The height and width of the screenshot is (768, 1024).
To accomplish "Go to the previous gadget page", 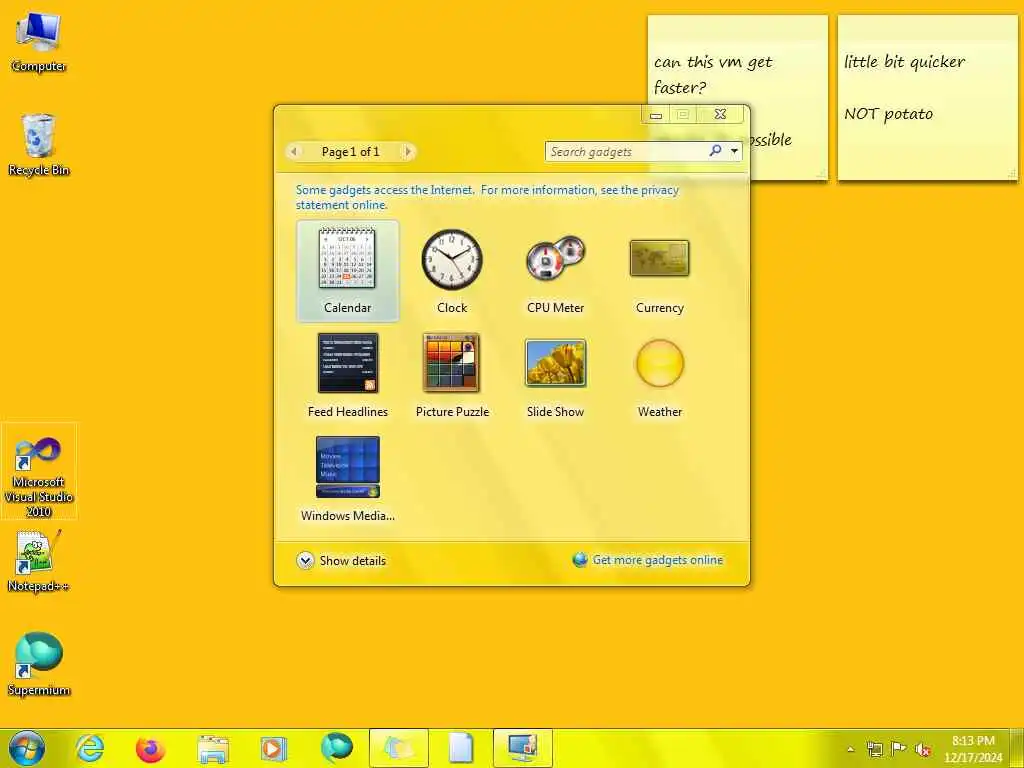I will (294, 152).
